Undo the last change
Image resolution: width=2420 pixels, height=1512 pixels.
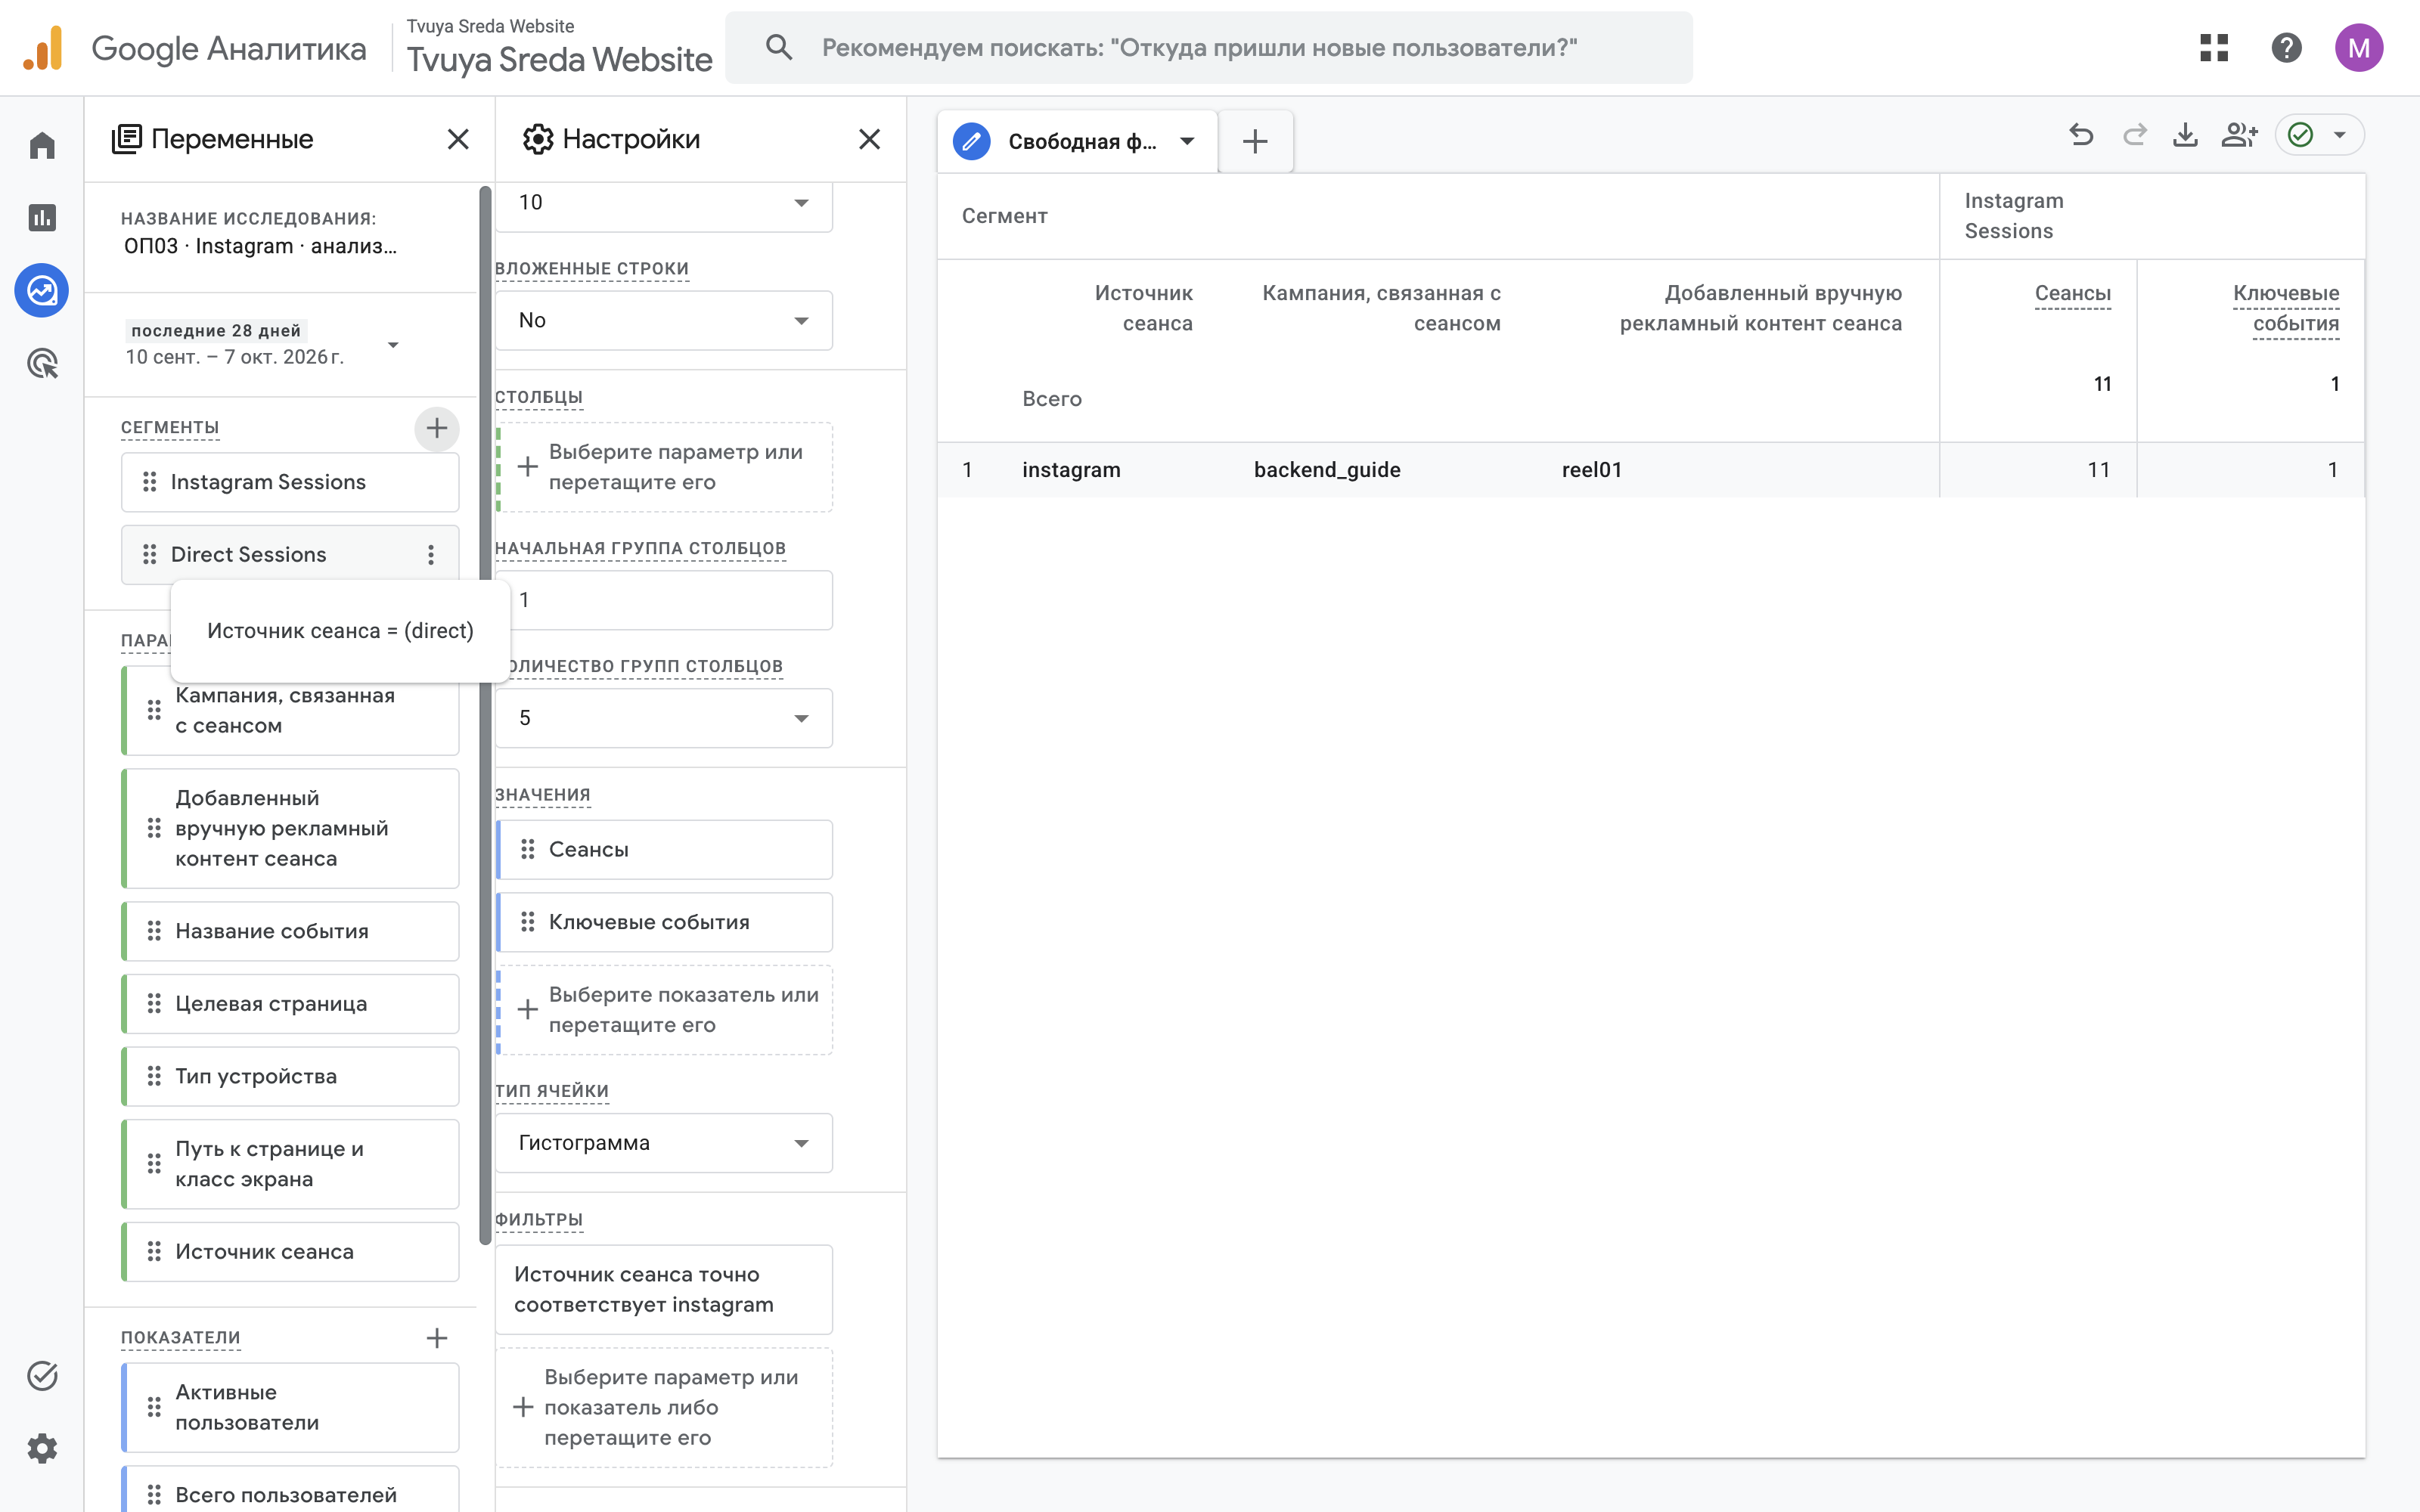(2081, 135)
